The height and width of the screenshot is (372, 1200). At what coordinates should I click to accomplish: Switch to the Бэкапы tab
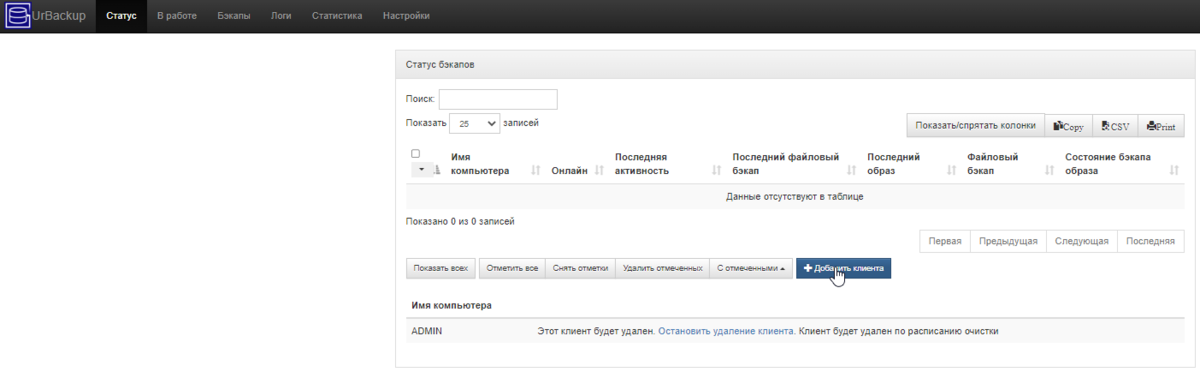[x=234, y=16]
